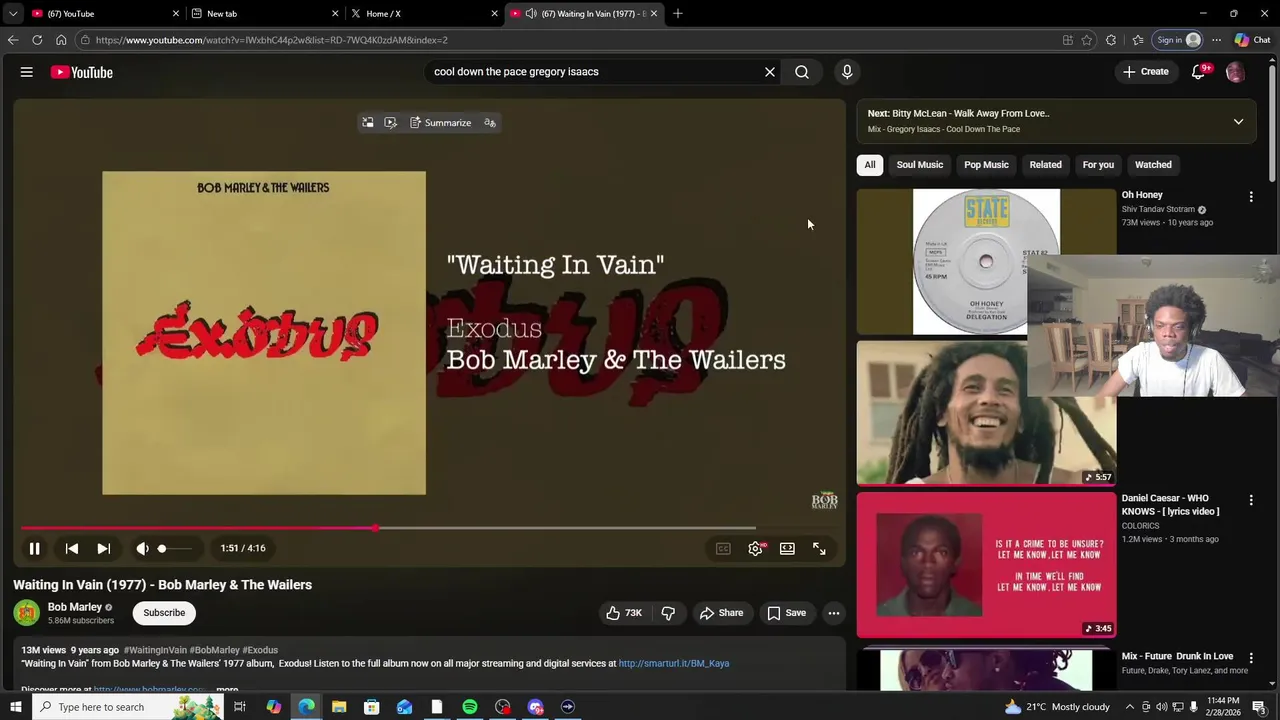Open the Create menu button
1280x720 pixels.
1146,72
